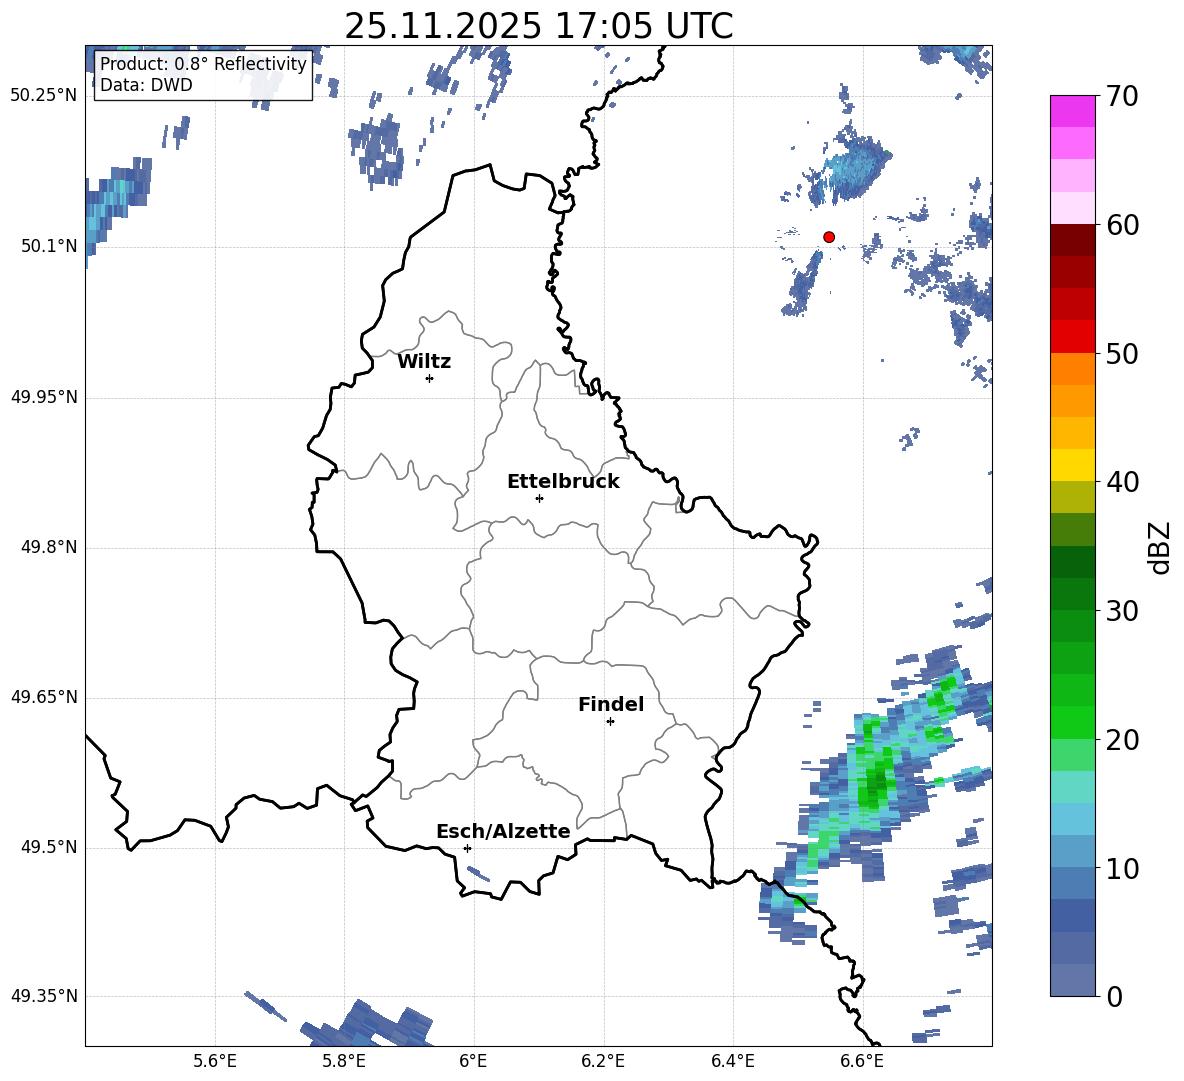The image size is (1184, 1081).
Task: Click the Ettelbruck station cross marker
Action: 539,498
